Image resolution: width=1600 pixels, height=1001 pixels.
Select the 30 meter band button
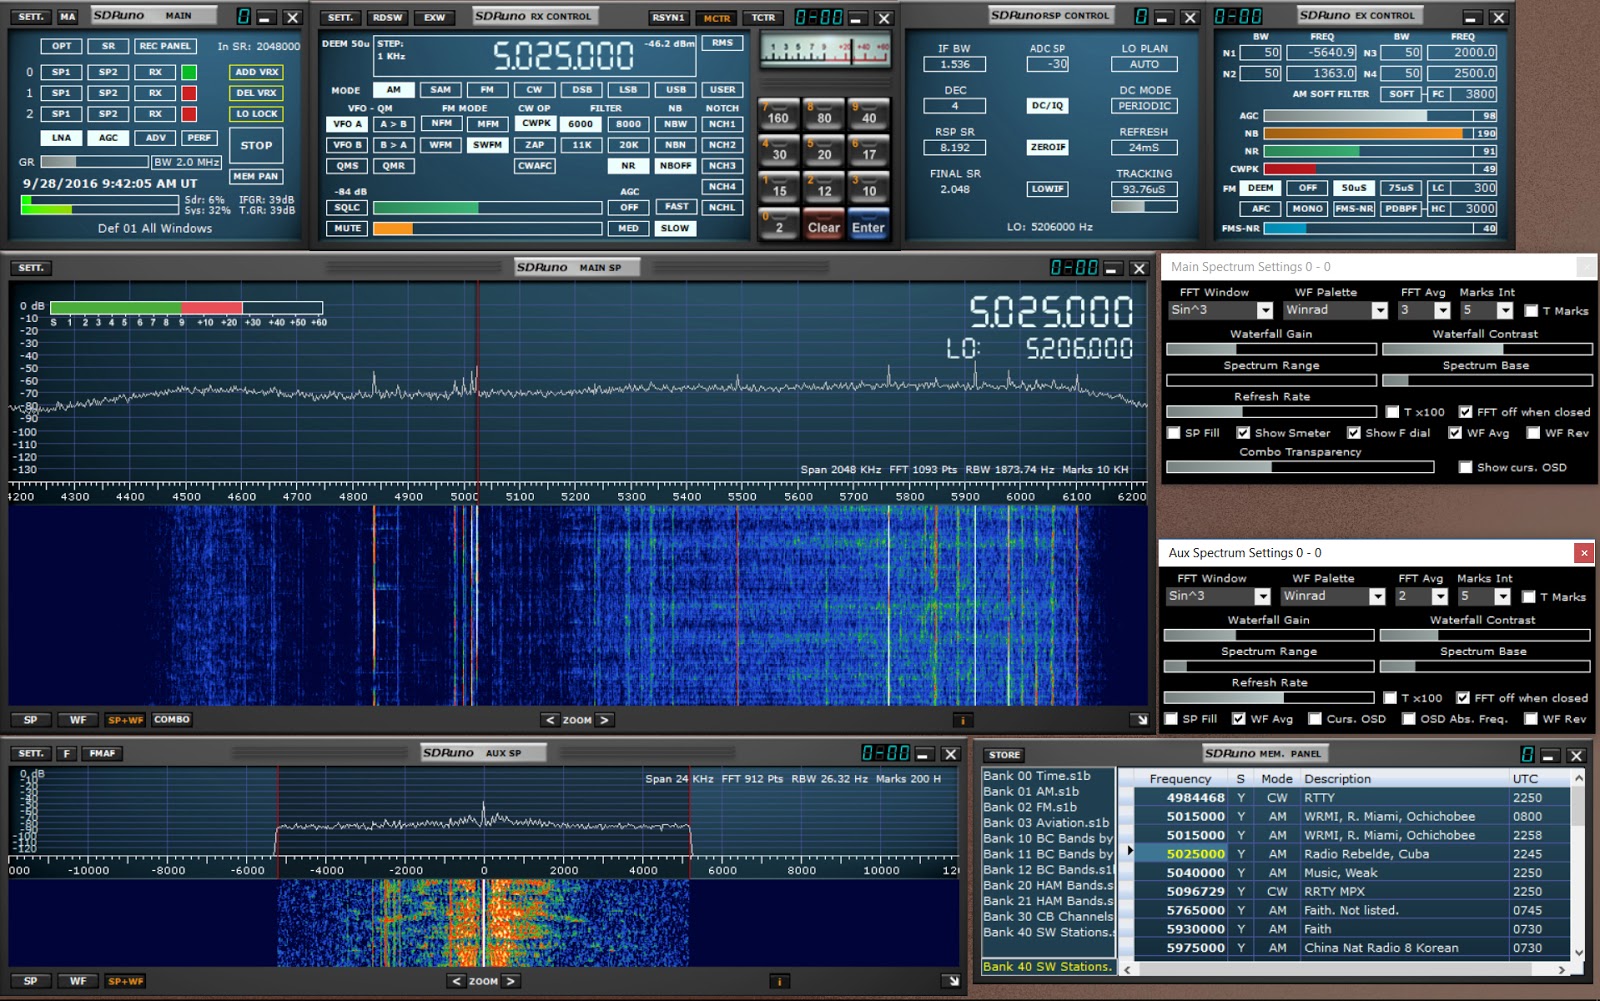tap(778, 150)
